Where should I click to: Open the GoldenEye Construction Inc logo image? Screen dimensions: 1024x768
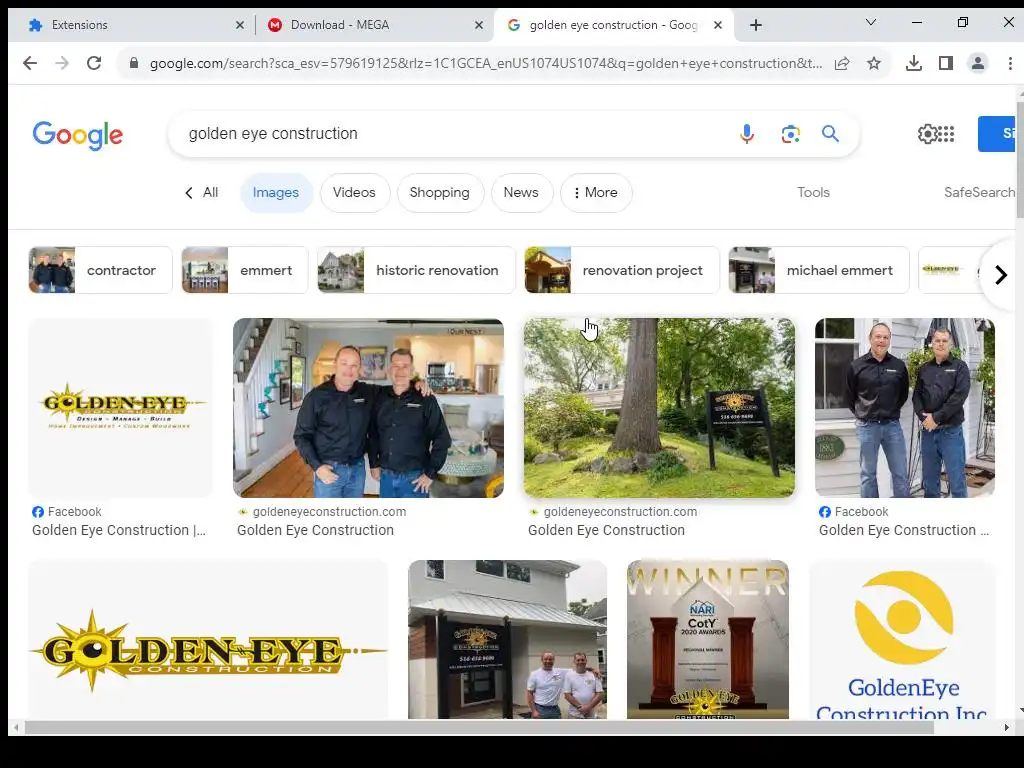903,640
